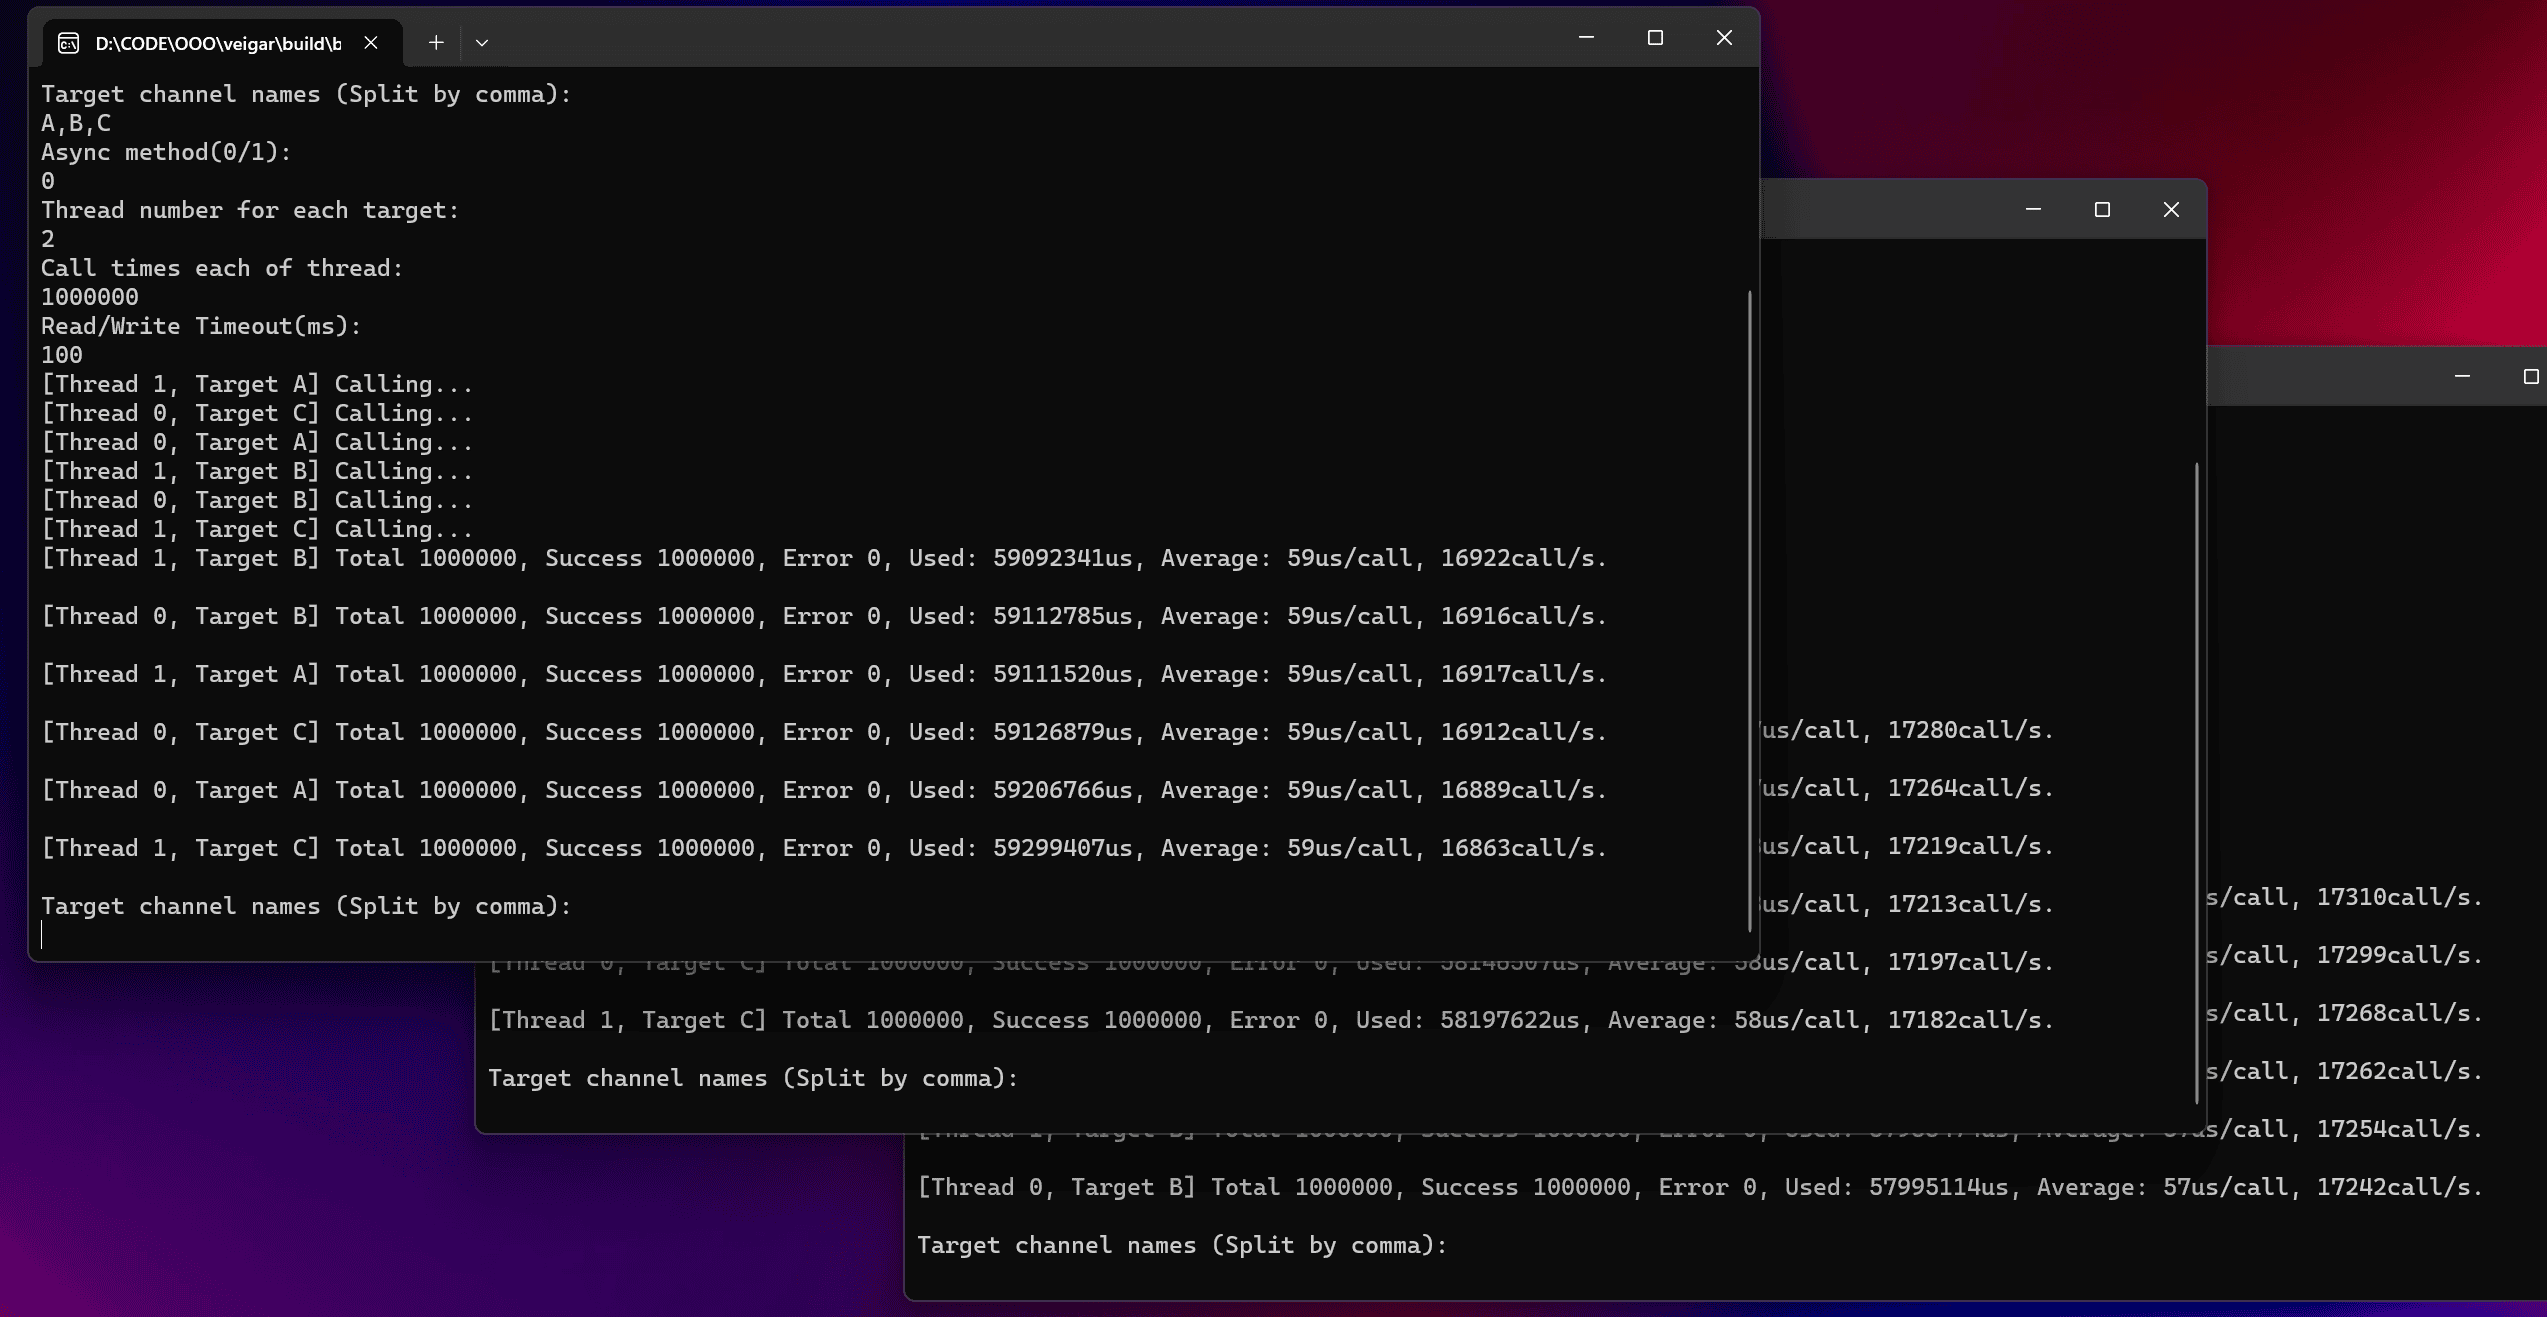Minimize the rearmost terminal window

2462,377
